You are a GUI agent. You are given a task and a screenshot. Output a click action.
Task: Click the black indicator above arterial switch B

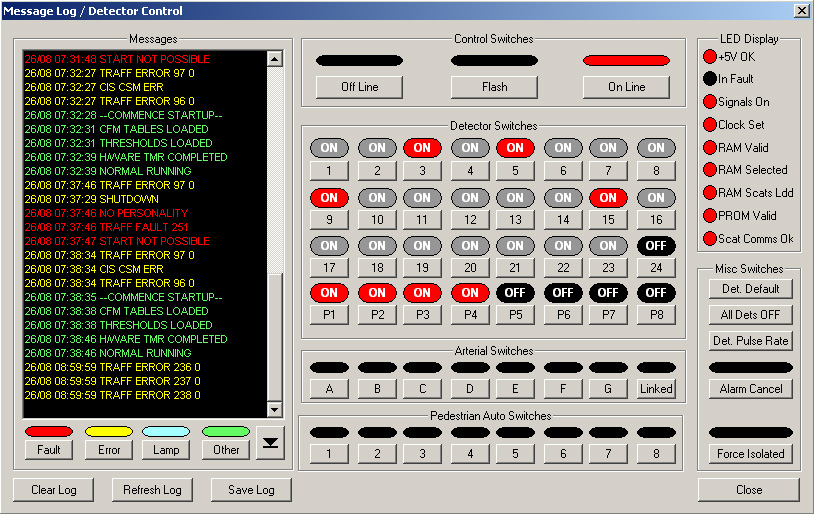pos(377,368)
